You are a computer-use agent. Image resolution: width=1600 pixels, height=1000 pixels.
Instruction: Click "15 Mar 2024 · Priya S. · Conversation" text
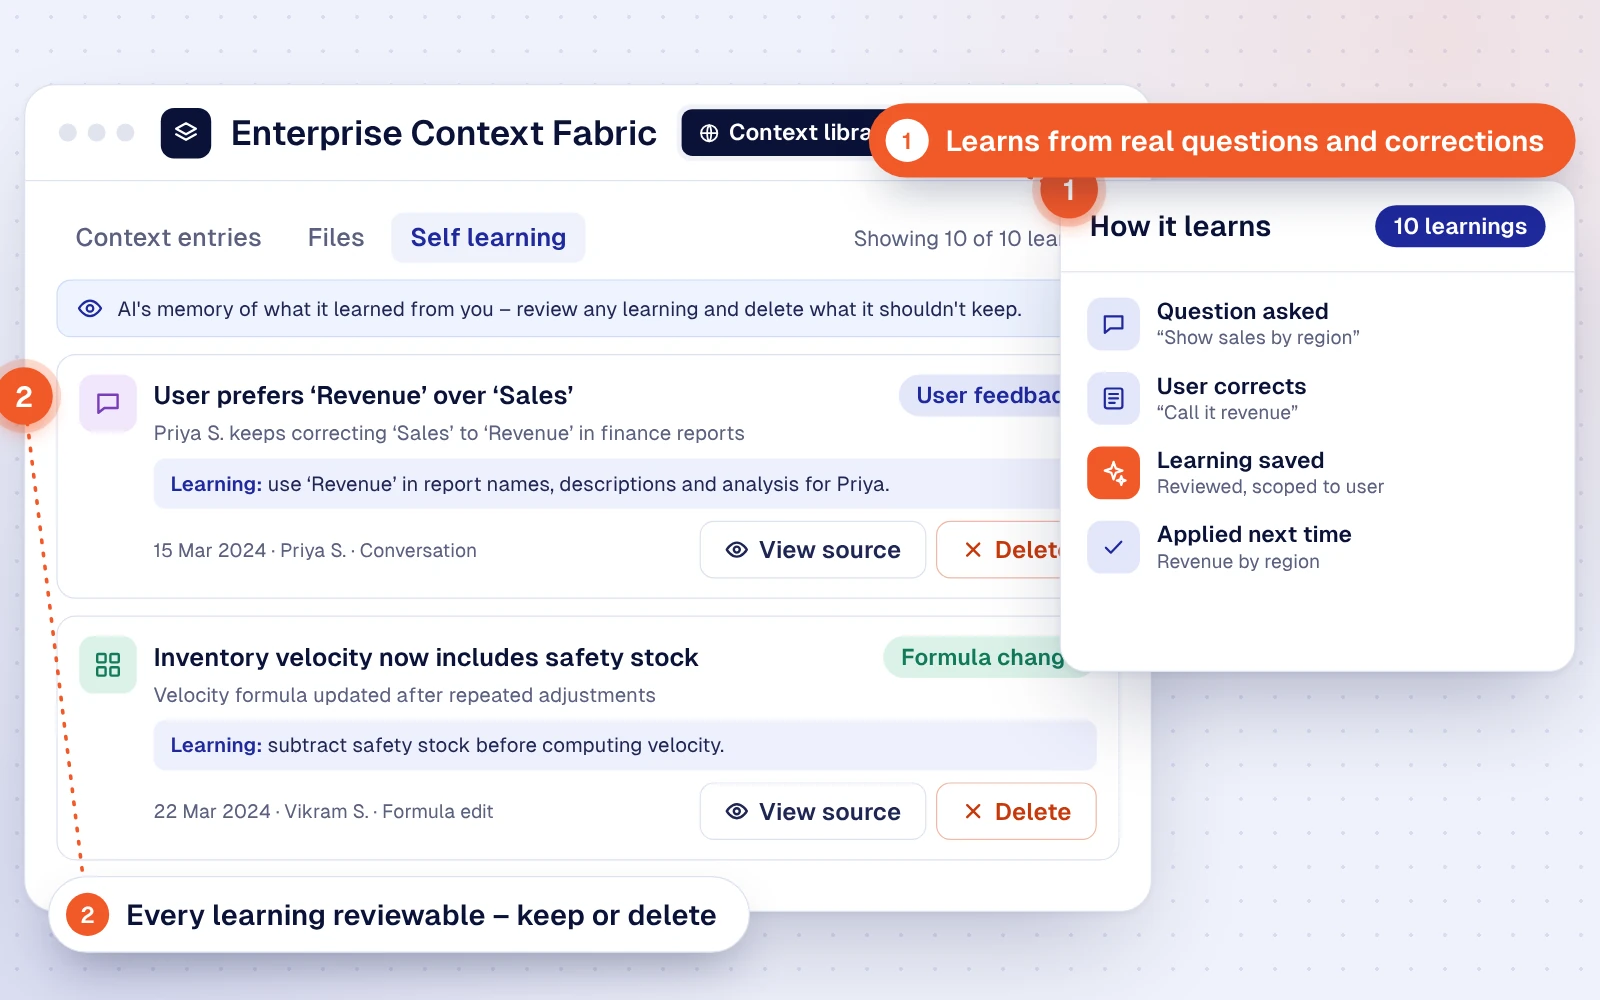click(315, 550)
